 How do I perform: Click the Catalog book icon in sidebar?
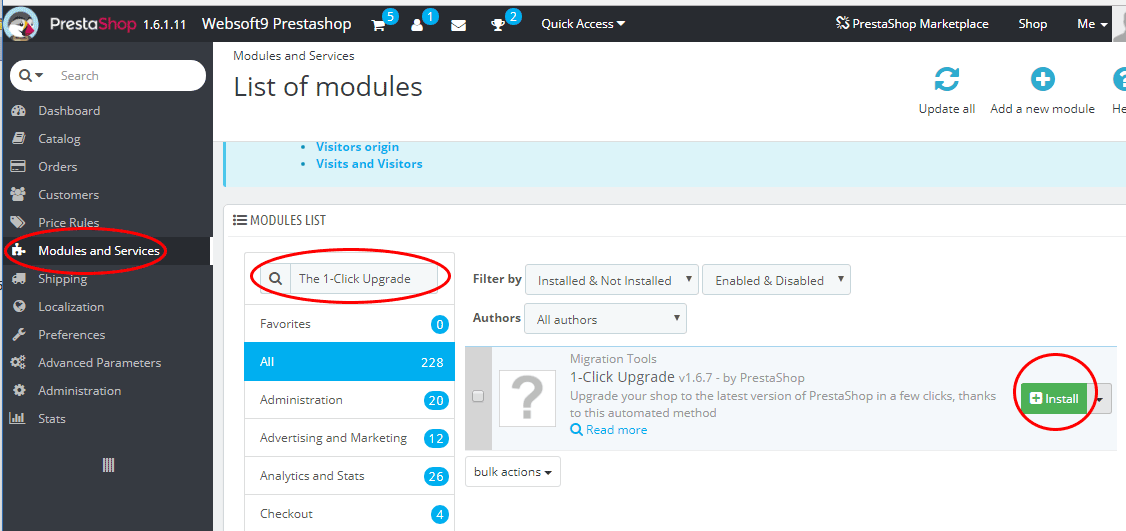19,139
